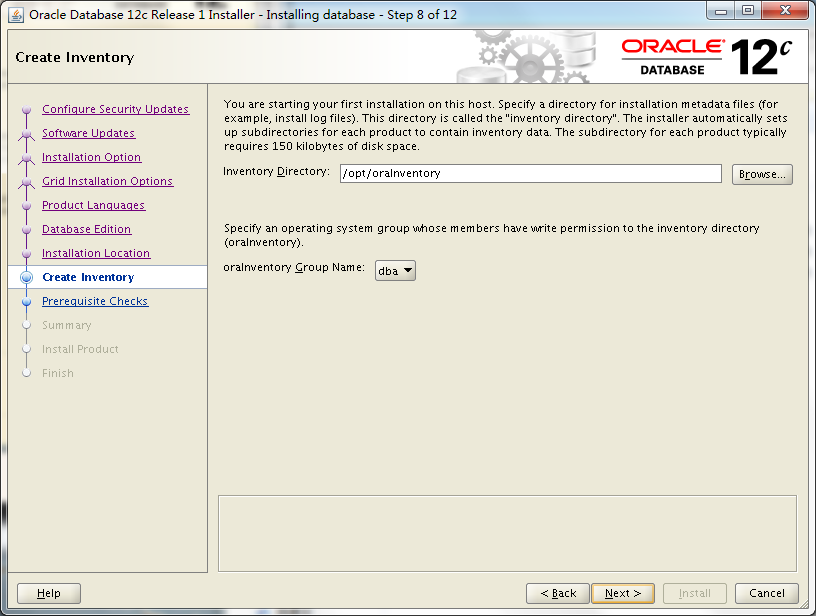
Task: Cancel the database installation
Action: pos(767,592)
